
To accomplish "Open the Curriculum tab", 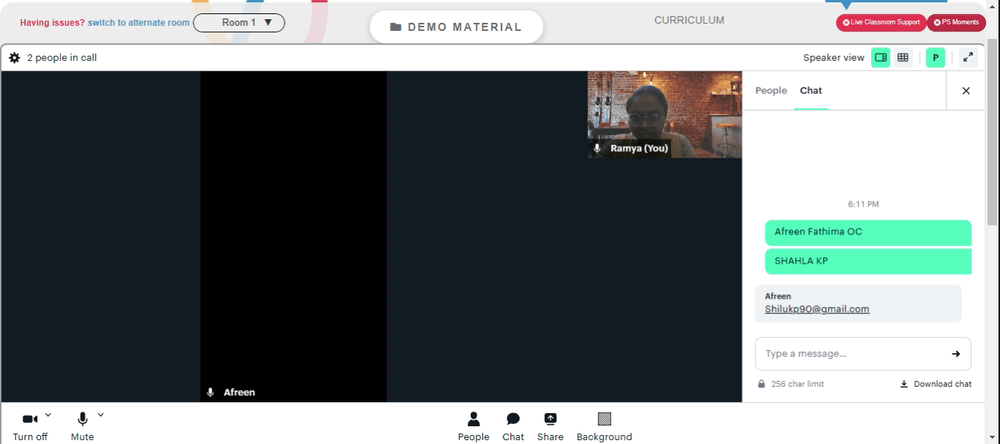I will (x=689, y=20).
